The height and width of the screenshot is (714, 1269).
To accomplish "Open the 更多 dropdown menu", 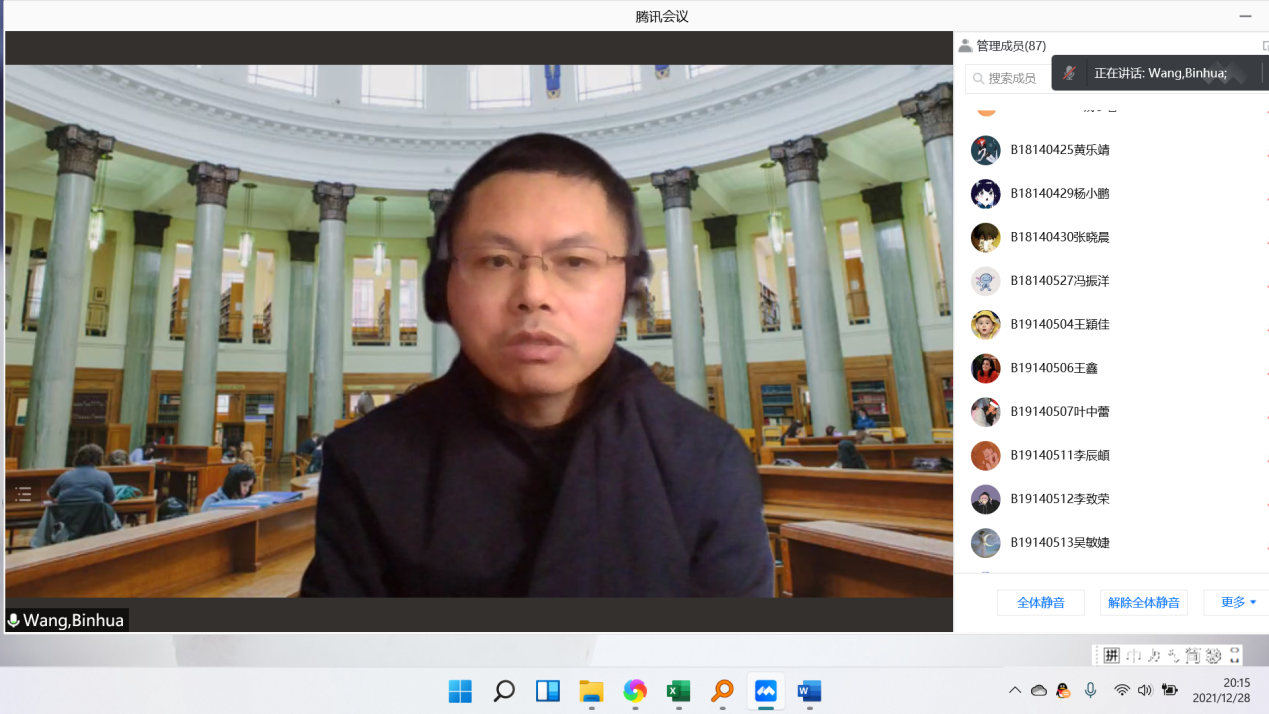I will (x=1237, y=602).
